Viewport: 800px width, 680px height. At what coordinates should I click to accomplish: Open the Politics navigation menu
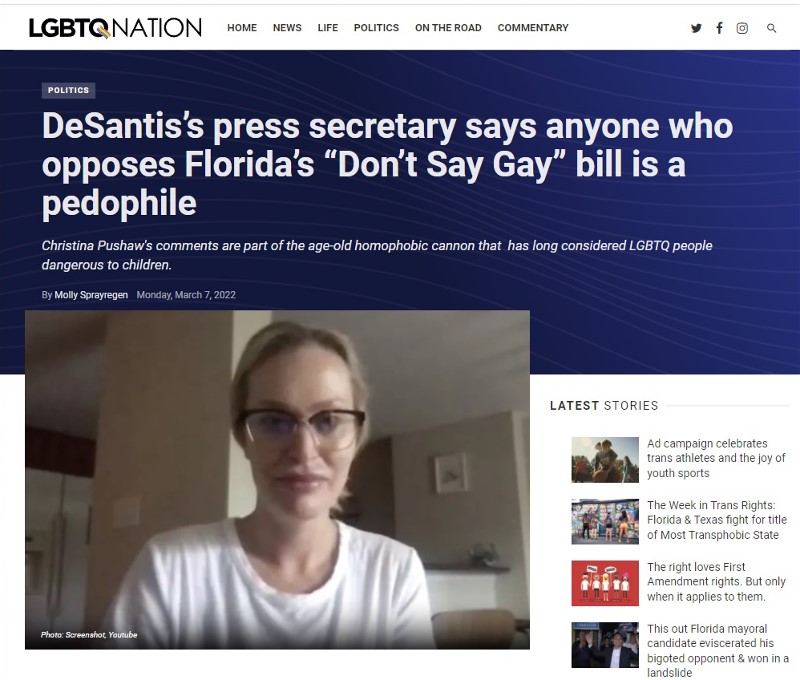377,28
